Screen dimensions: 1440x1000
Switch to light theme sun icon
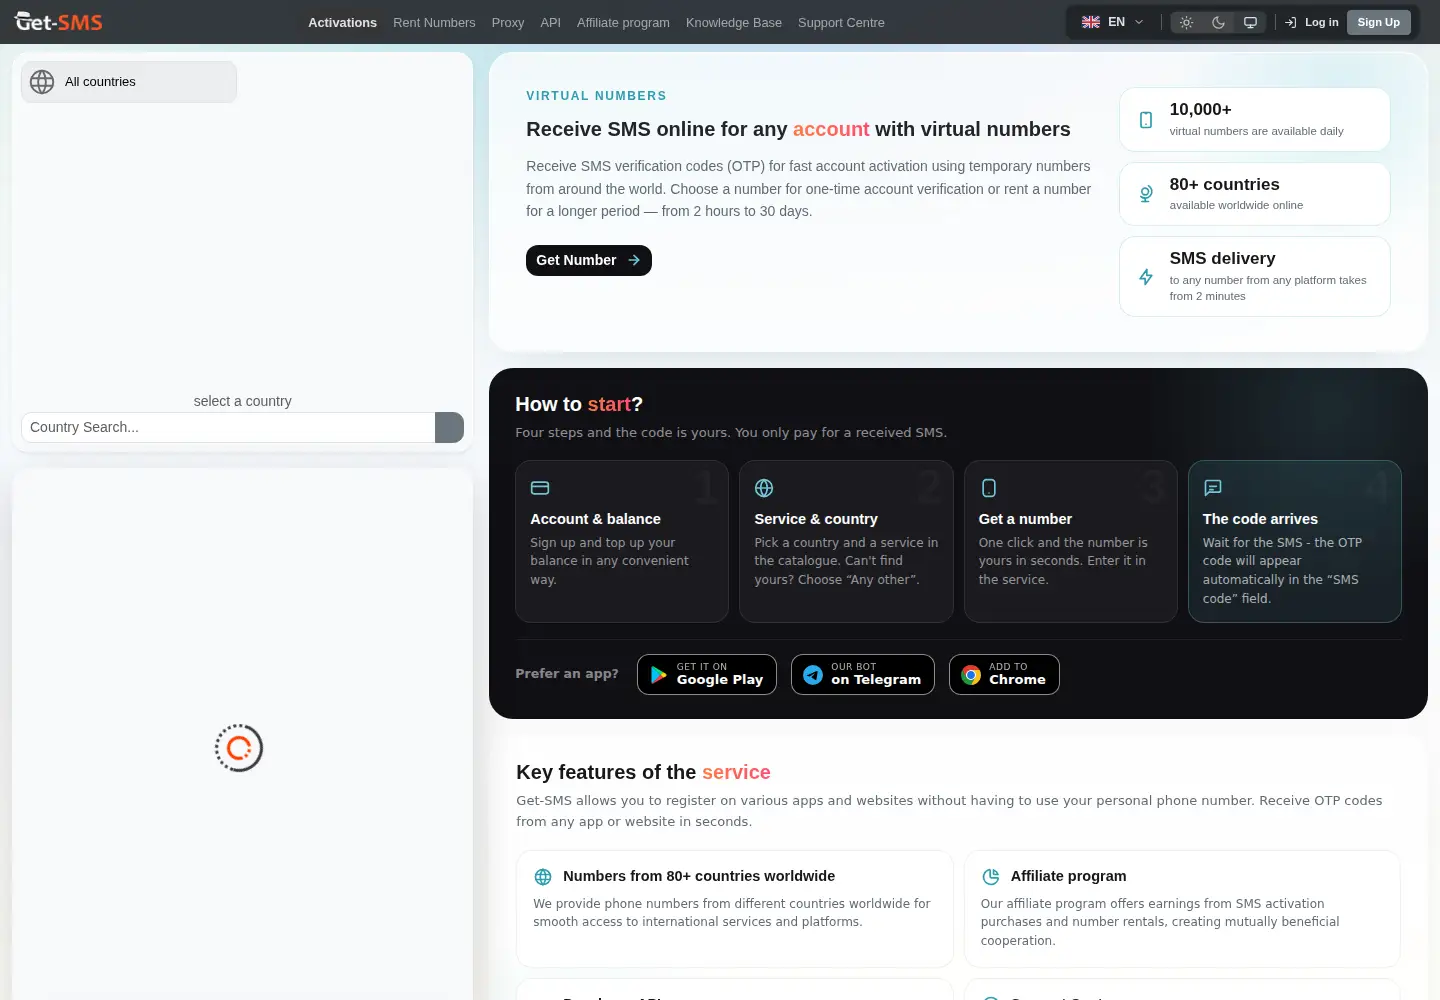pyautogui.click(x=1186, y=22)
